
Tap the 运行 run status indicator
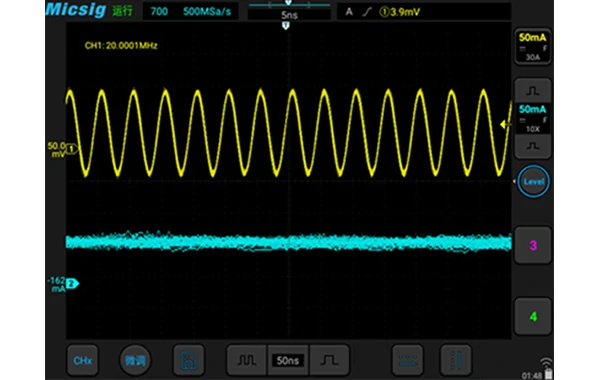[x=122, y=11]
